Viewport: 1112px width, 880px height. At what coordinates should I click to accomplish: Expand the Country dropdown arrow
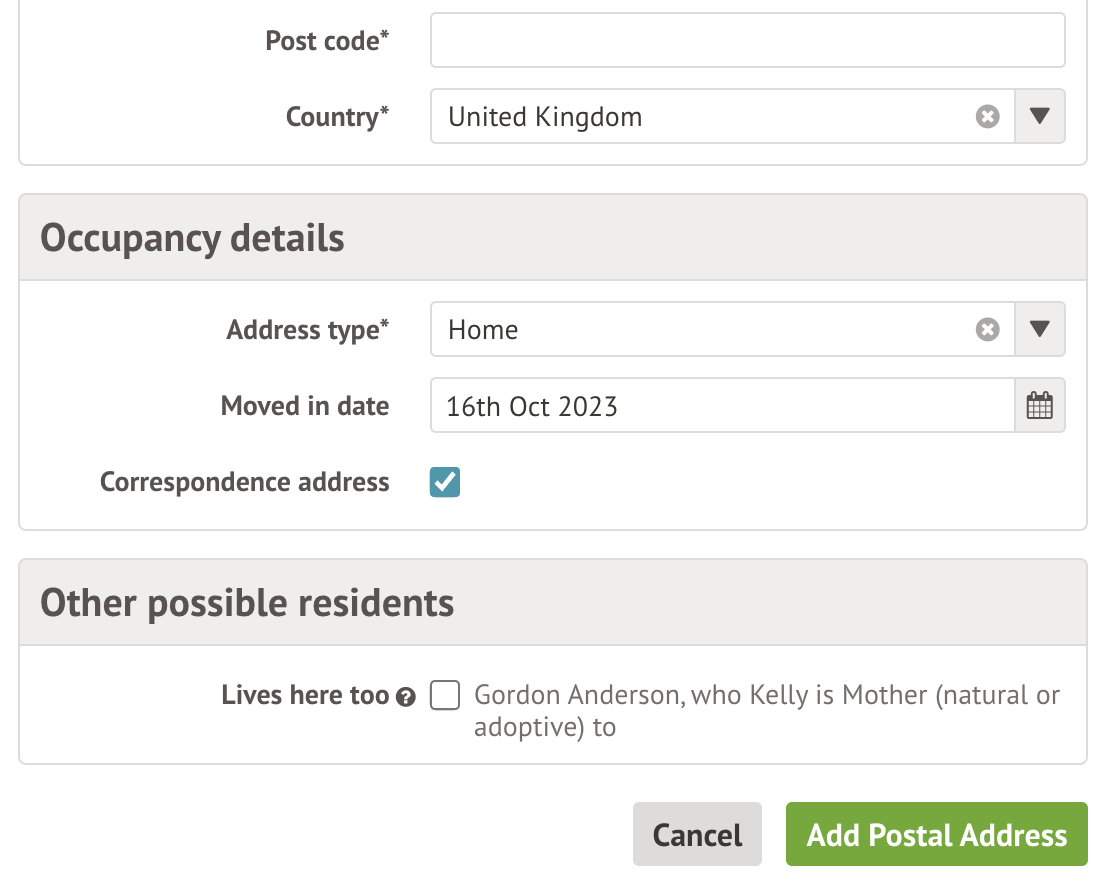1040,117
